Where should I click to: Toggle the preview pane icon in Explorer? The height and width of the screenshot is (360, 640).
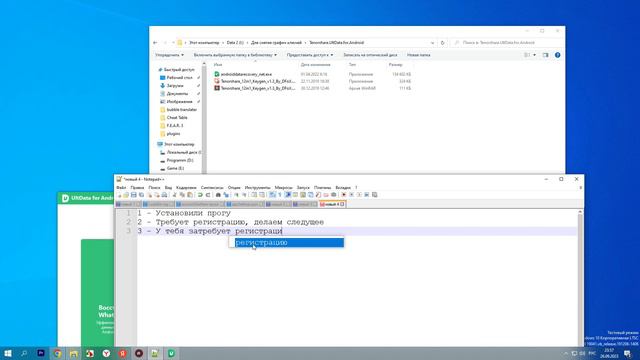click(x=545, y=55)
